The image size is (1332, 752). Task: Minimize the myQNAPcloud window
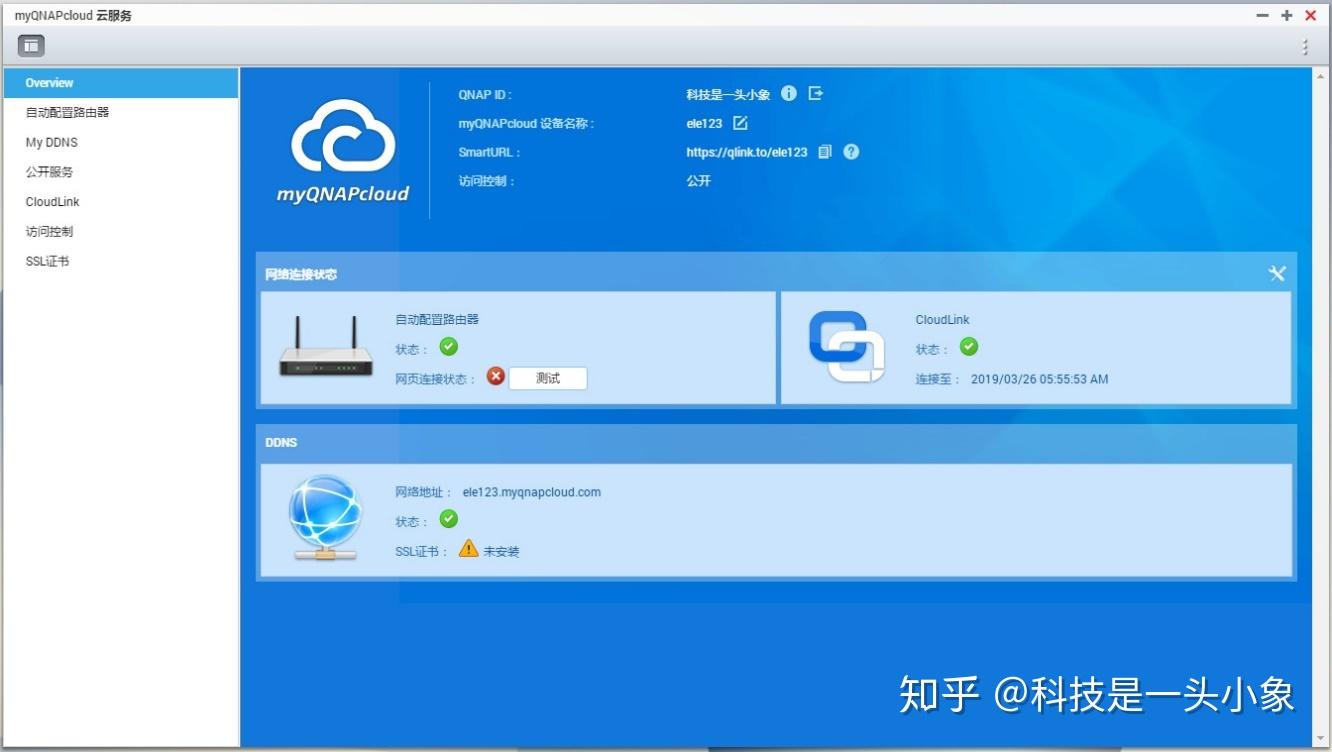1263,16
